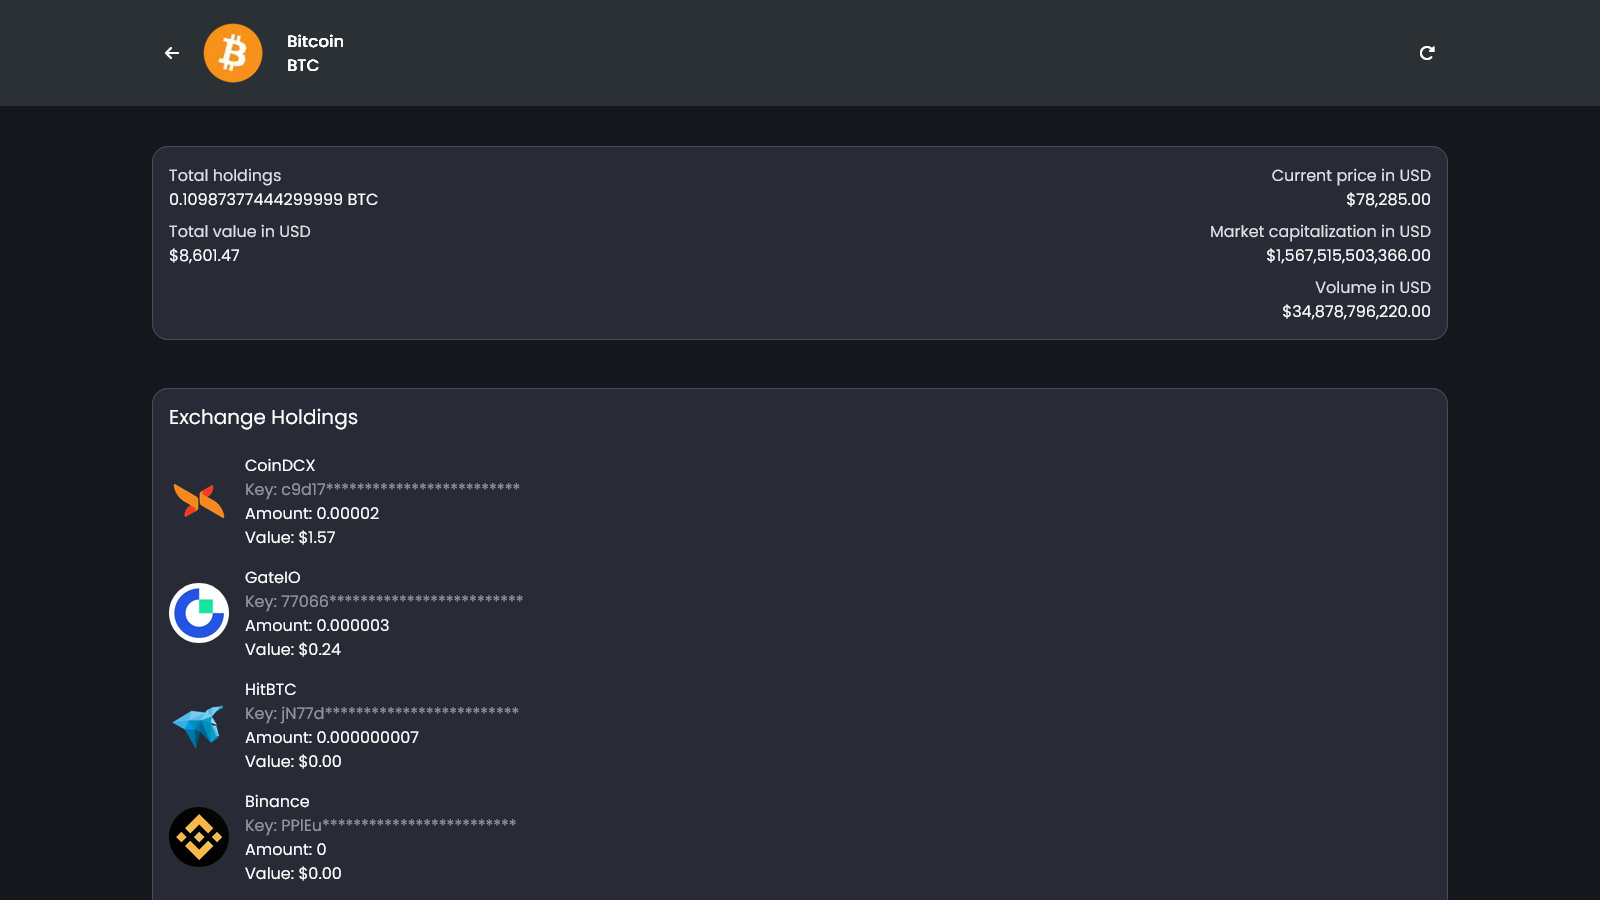Select the Bitcoin title text
1600x900 pixels.
(315, 41)
